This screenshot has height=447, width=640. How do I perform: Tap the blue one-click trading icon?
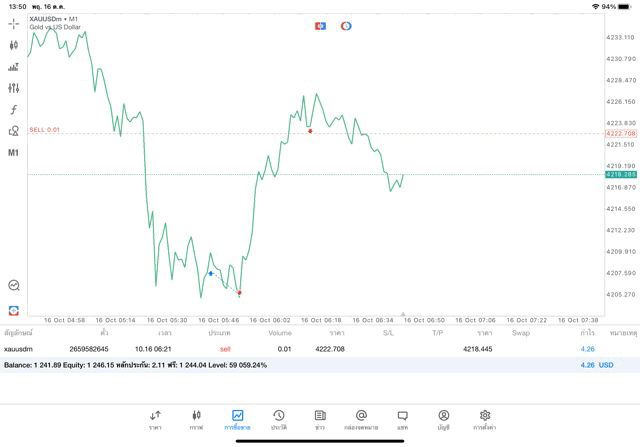(320, 26)
